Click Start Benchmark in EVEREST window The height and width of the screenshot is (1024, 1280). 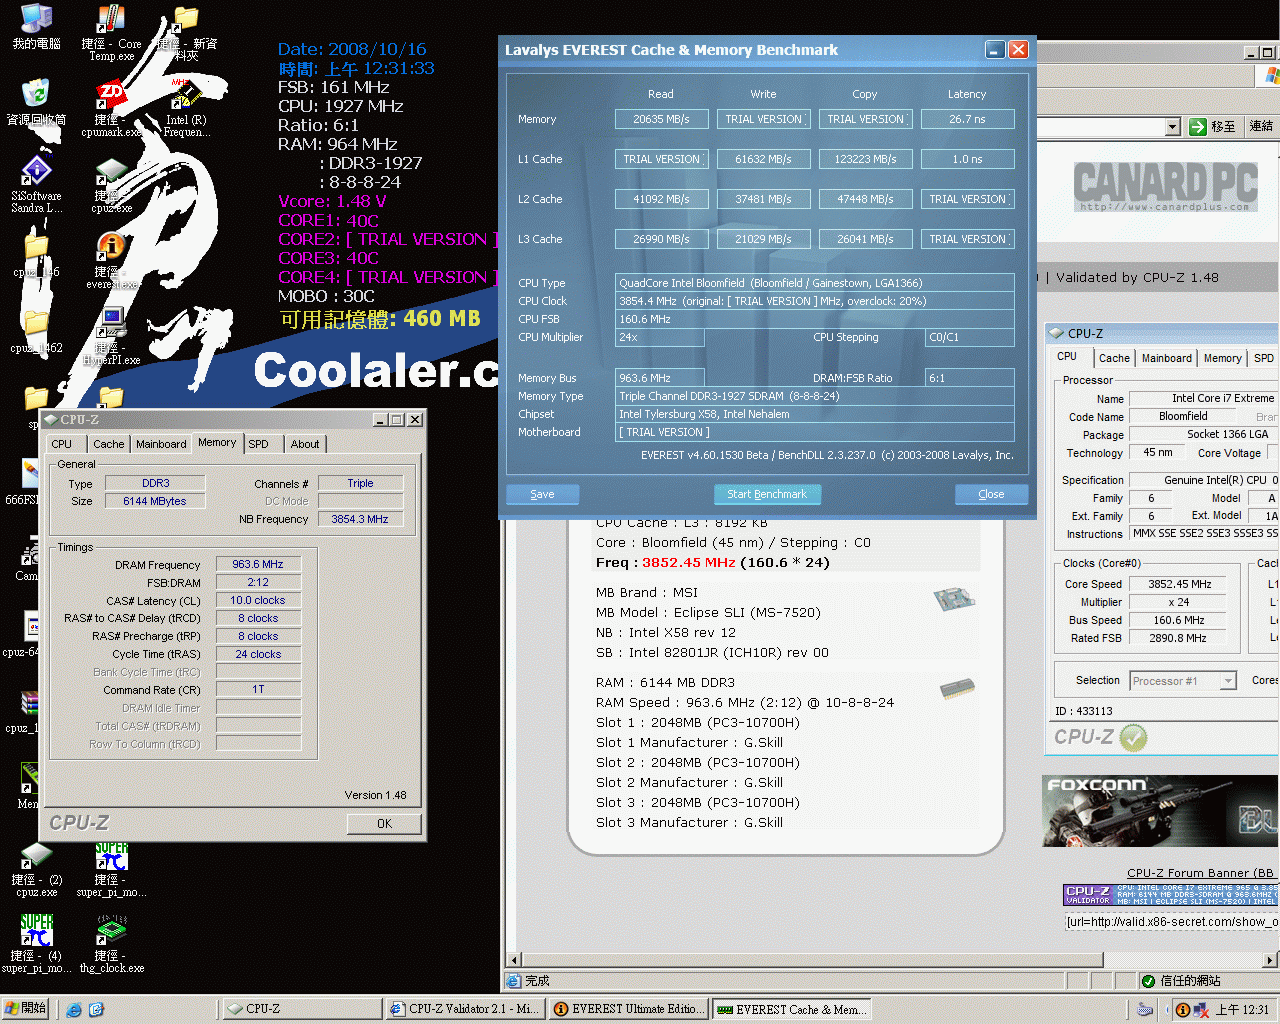tap(767, 494)
